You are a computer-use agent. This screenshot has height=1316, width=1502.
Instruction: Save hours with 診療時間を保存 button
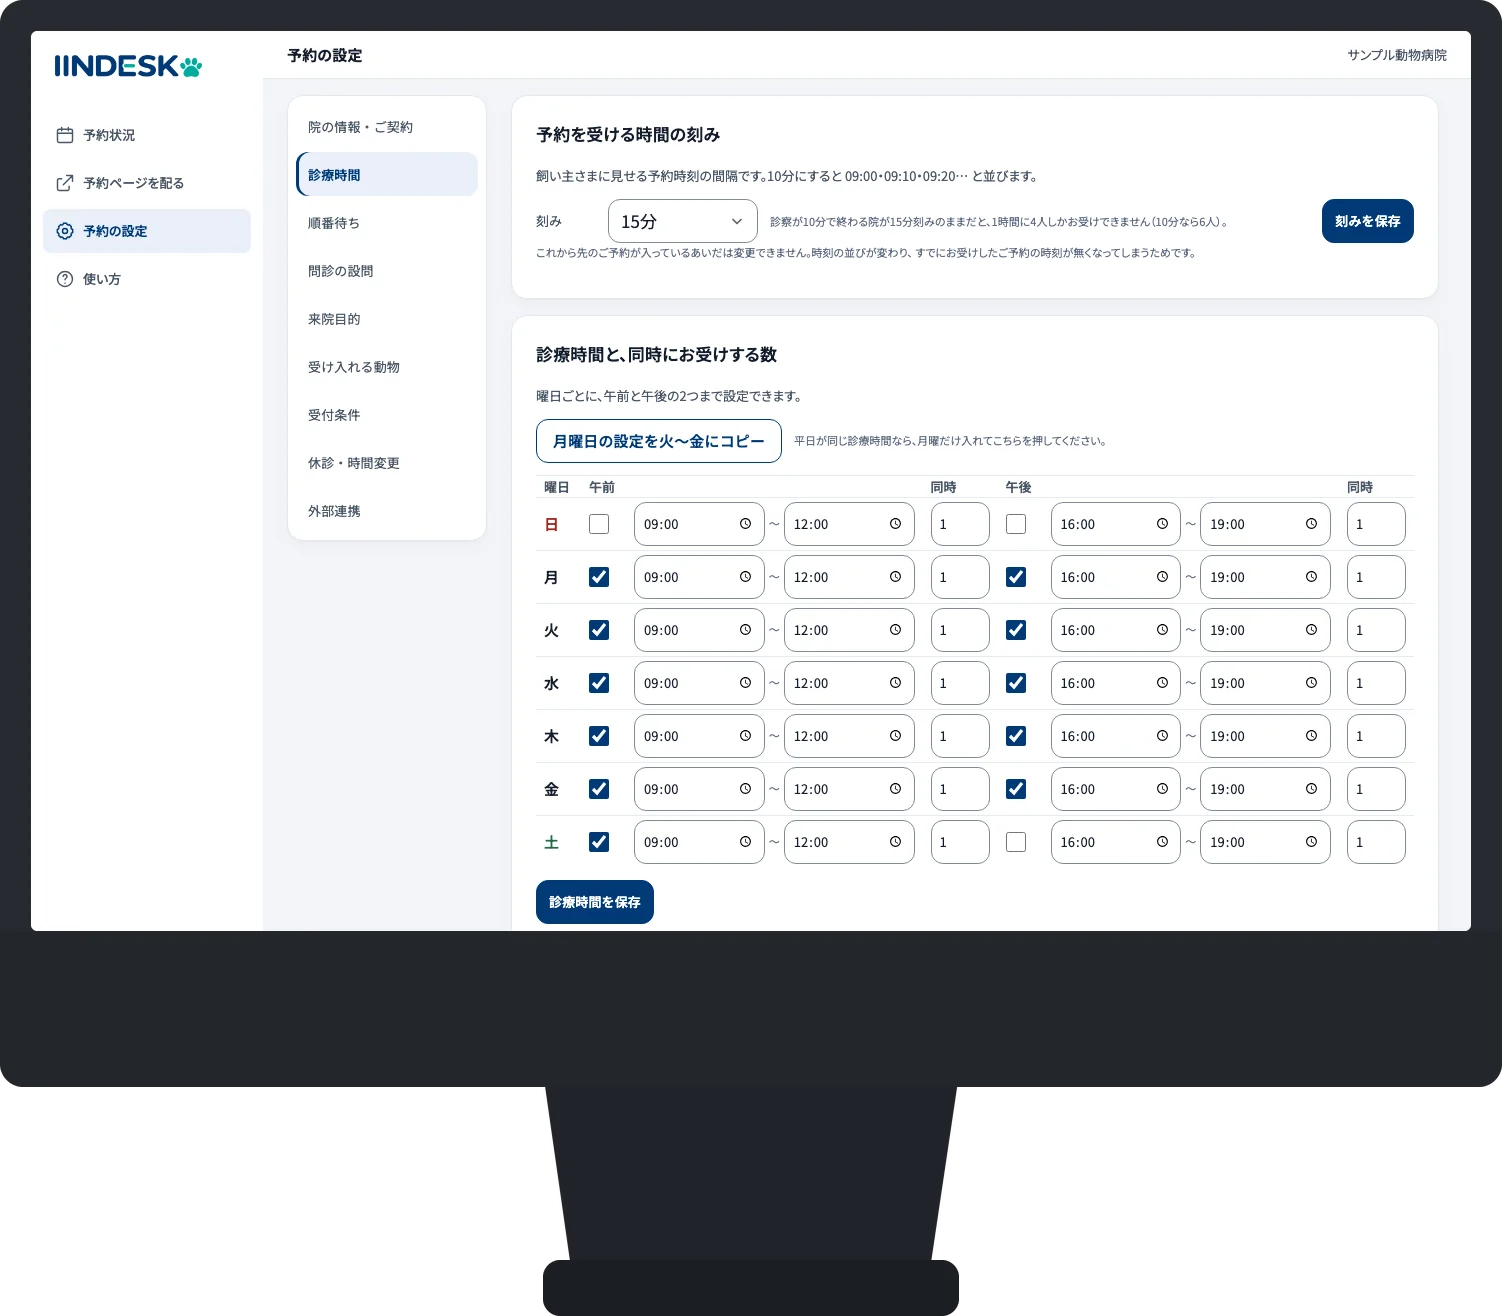[x=594, y=902]
